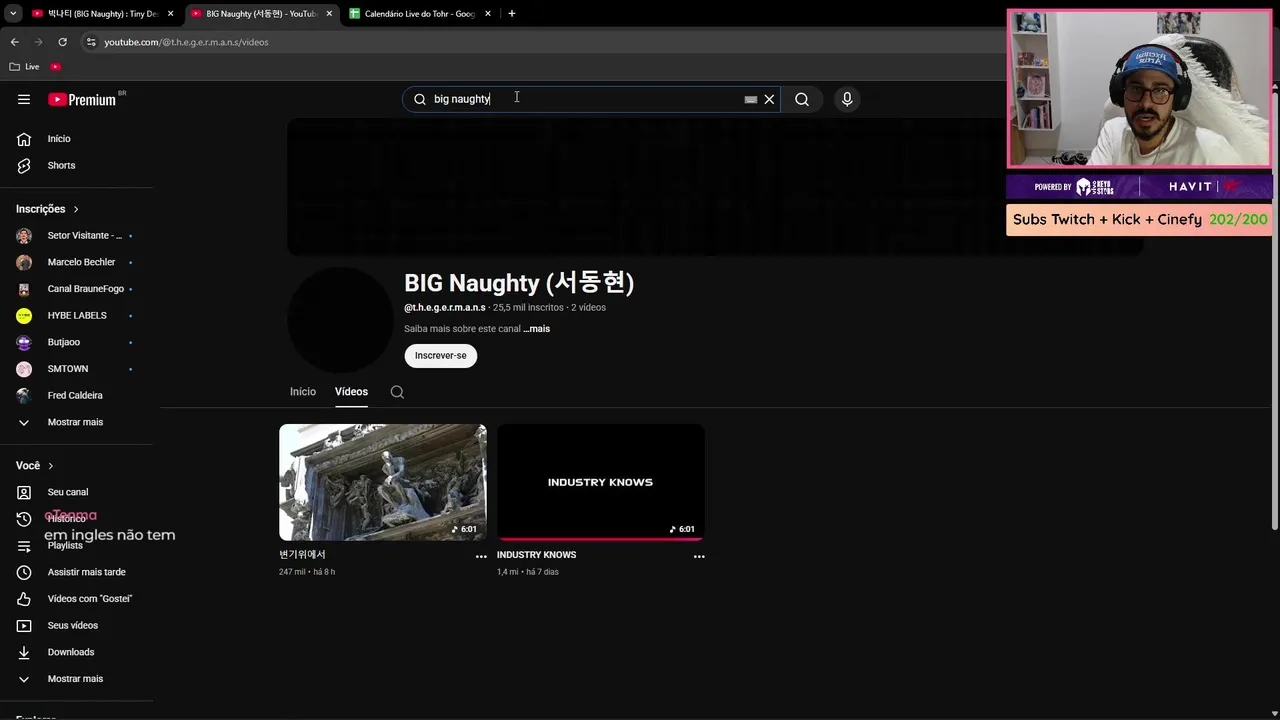Open more options for INDUSTRY KNOWS
The height and width of the screenshot is (720, 1280).
tap(699, 556)
